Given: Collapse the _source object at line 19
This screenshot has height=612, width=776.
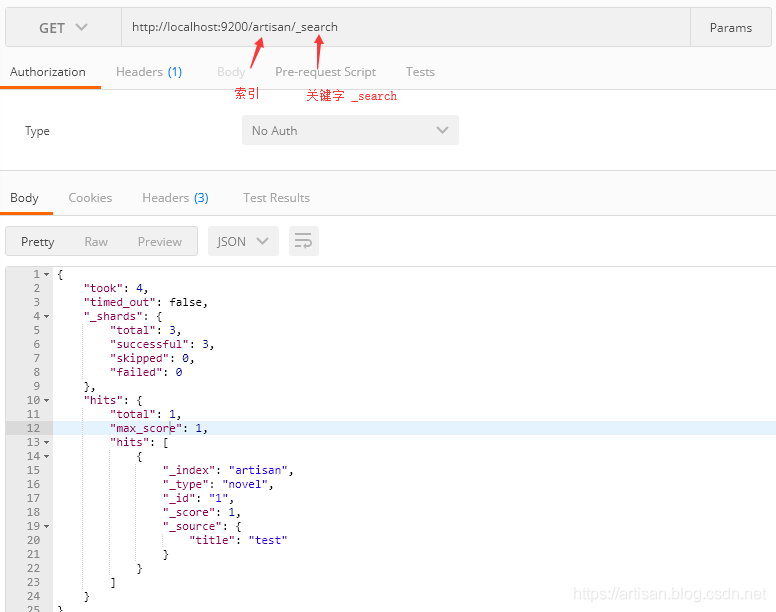Looking at the screenshot, I should [46, 526].
